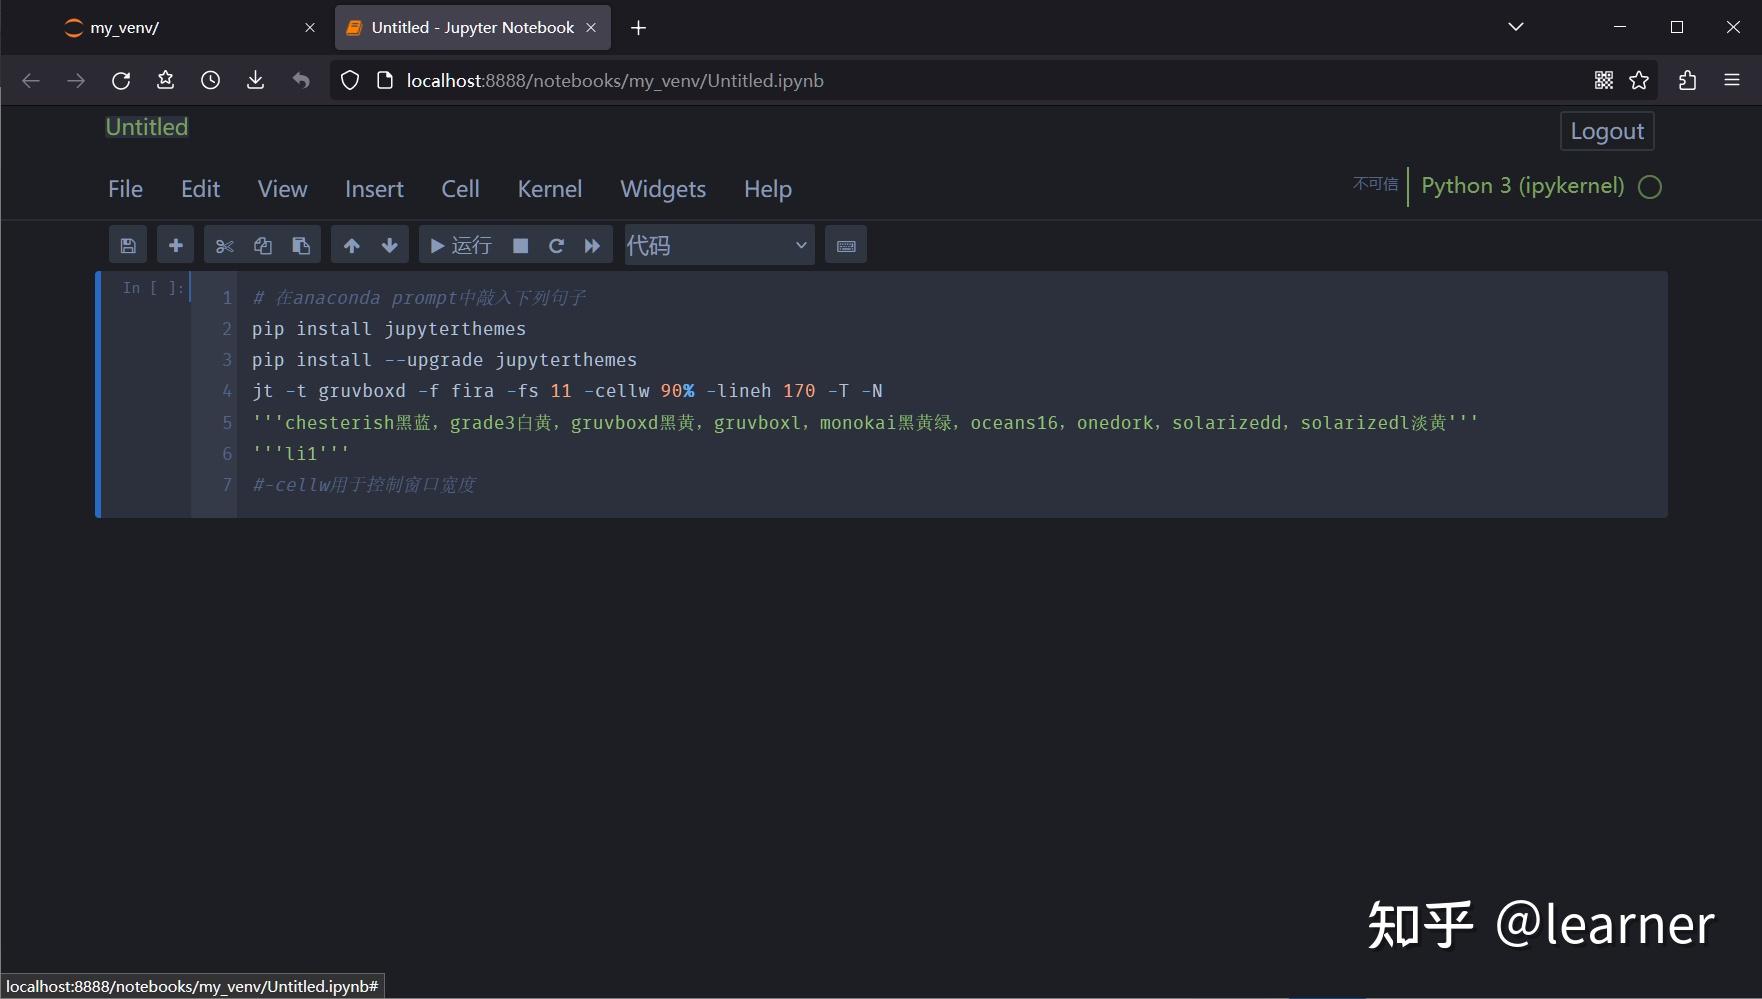
Task: Restart the kernel with the refresh icon
Action: 557,244
